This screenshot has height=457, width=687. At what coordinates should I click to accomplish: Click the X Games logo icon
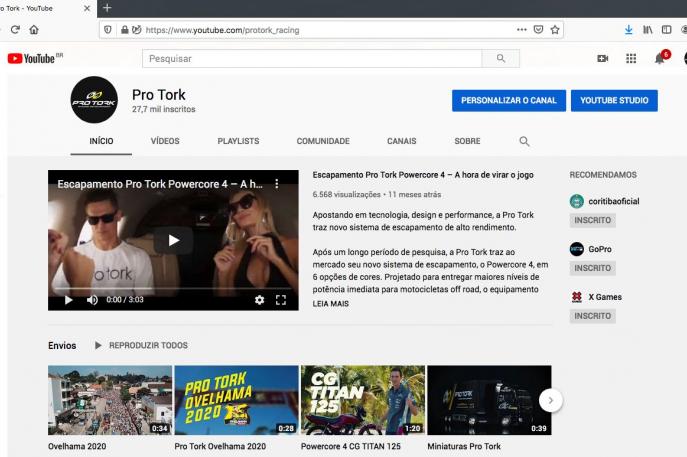coord(577,297)
